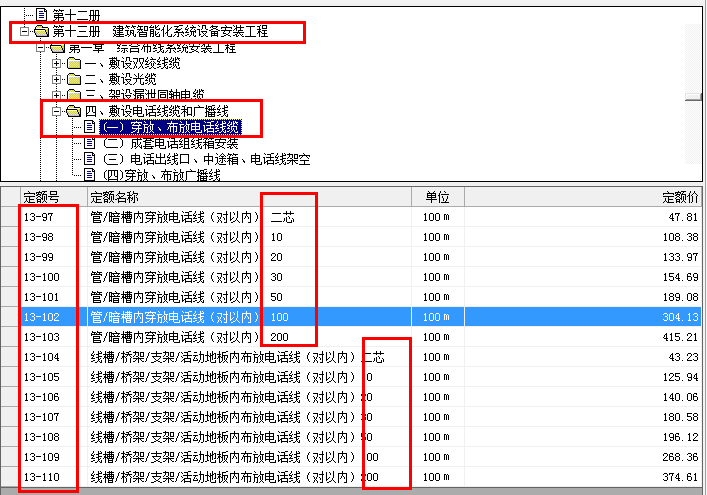Click the tree panel vertical scrollbar thumb
The image size is (707, 495).
693,97
